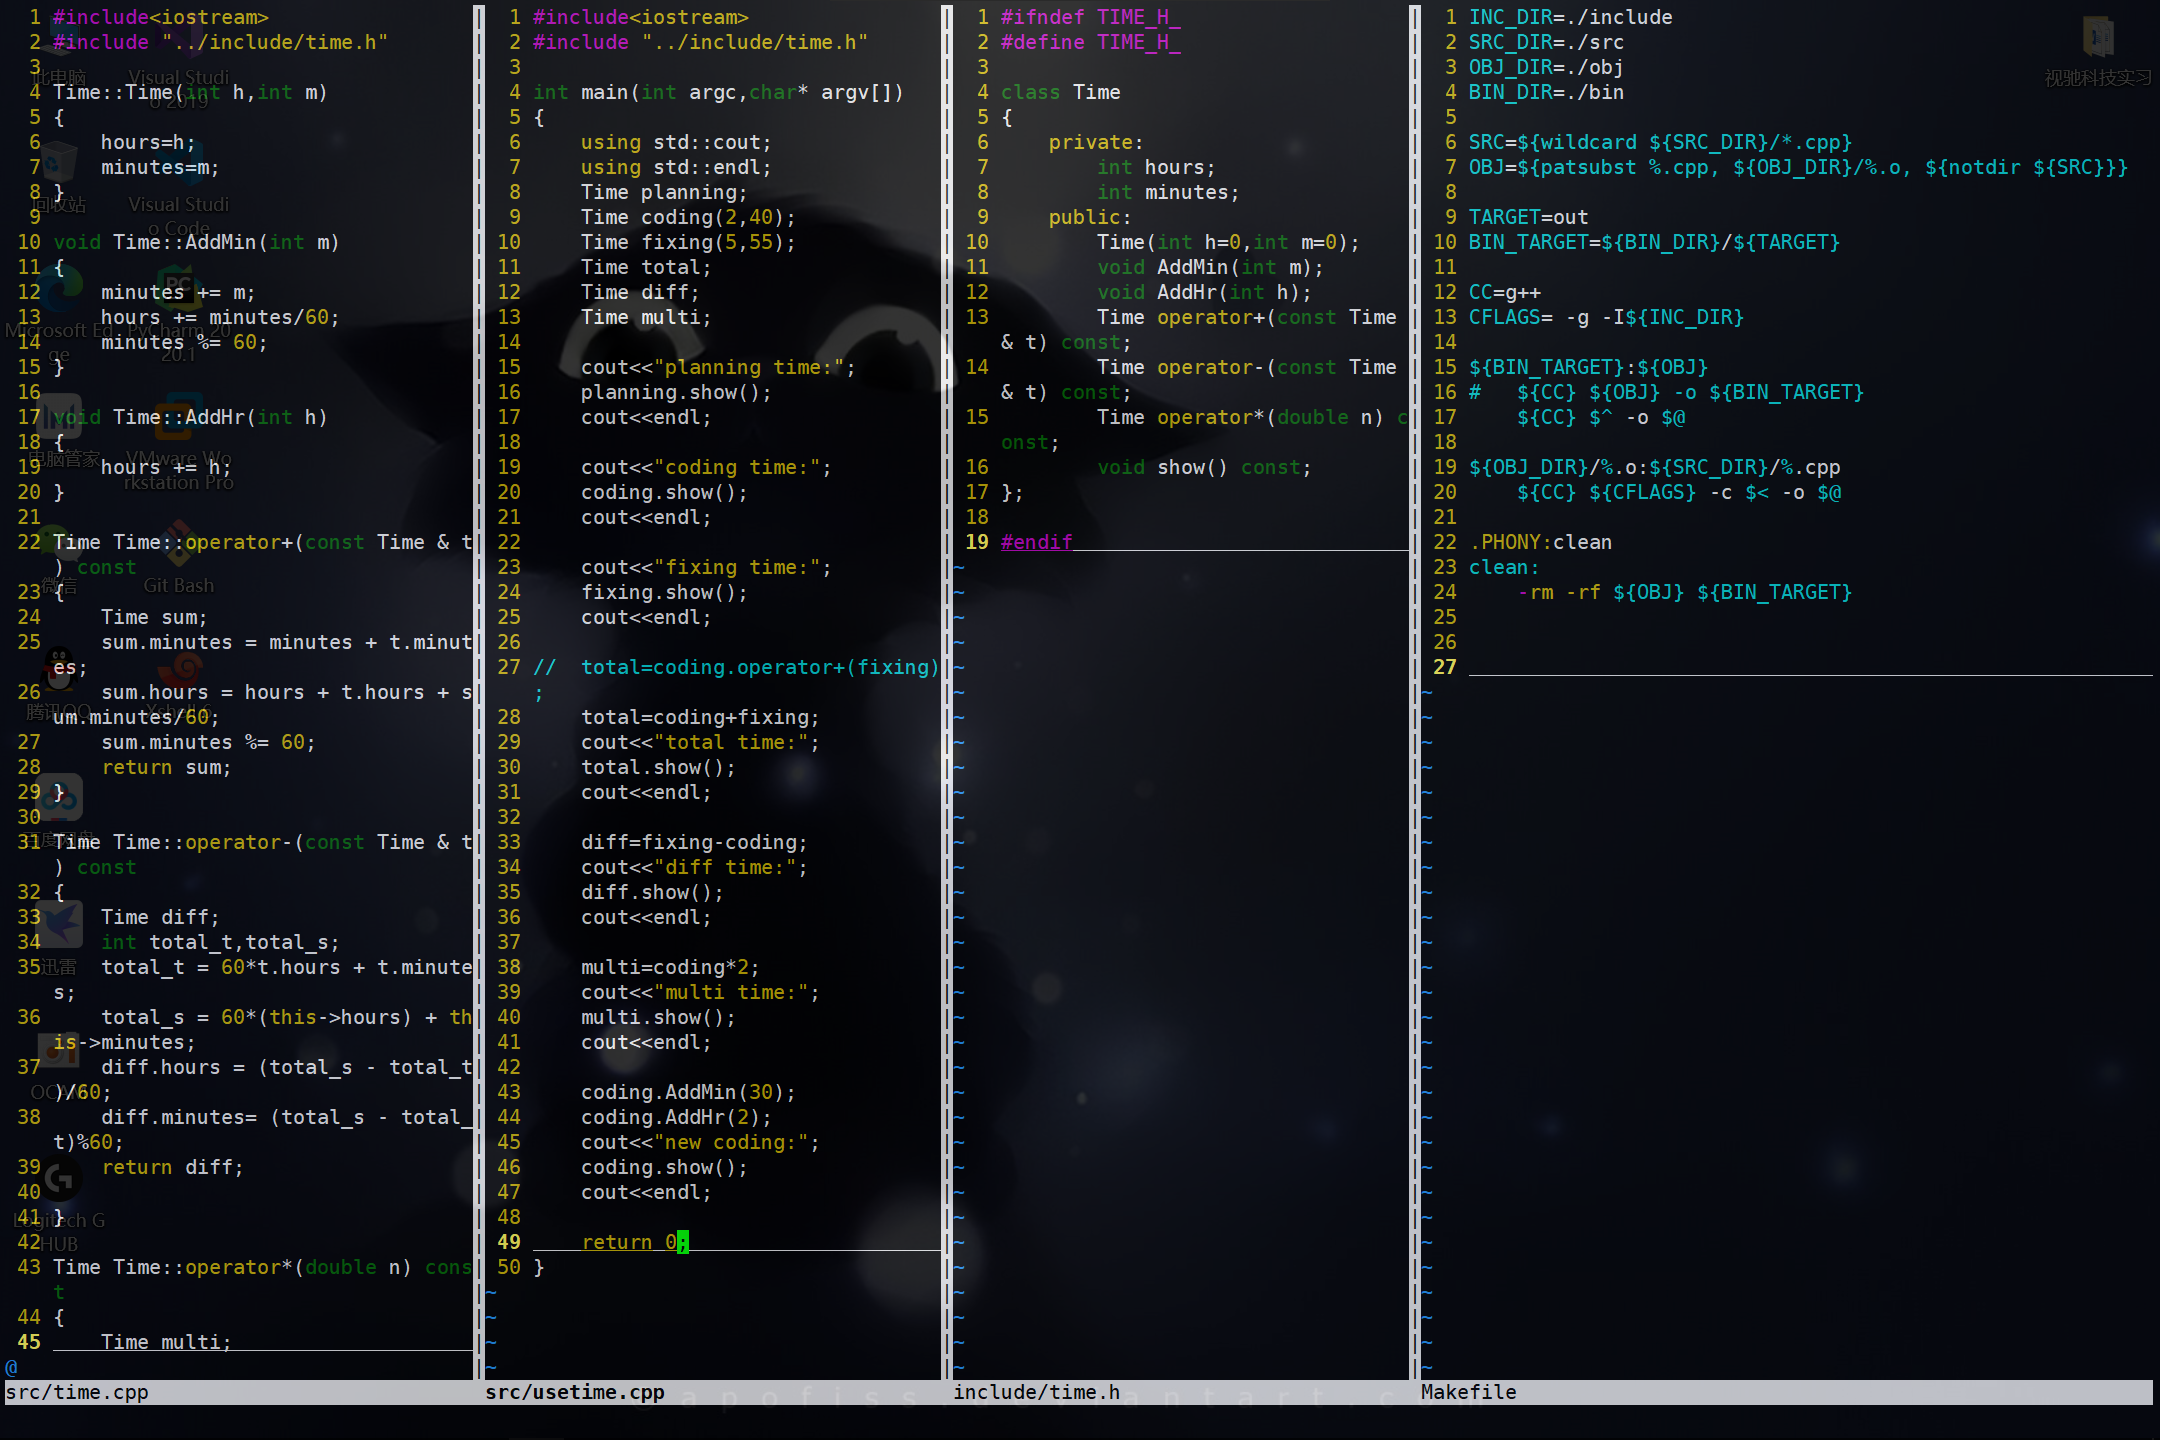Click the Microsoft Edge desktop icon
Viewport: 2160px width, 1440px height.
point(60,290)
